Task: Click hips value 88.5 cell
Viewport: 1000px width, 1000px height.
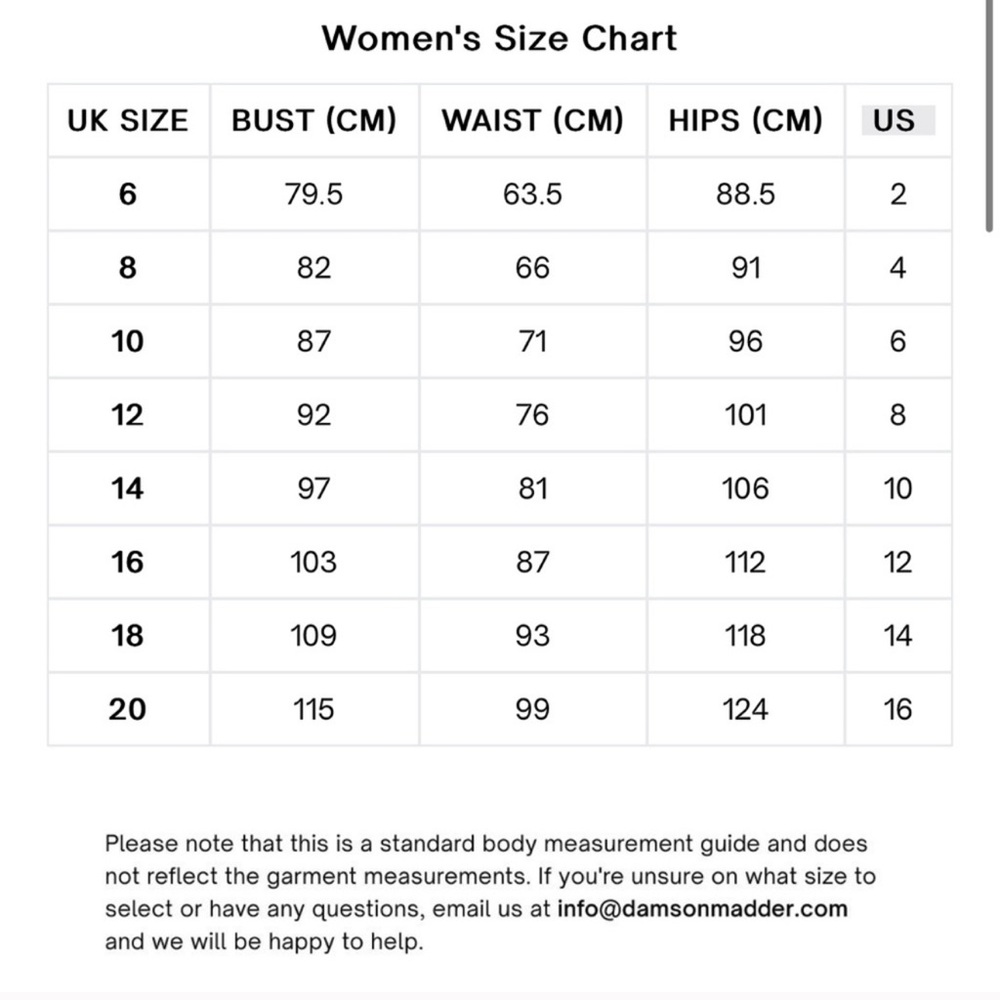Action: coord(746,194)
